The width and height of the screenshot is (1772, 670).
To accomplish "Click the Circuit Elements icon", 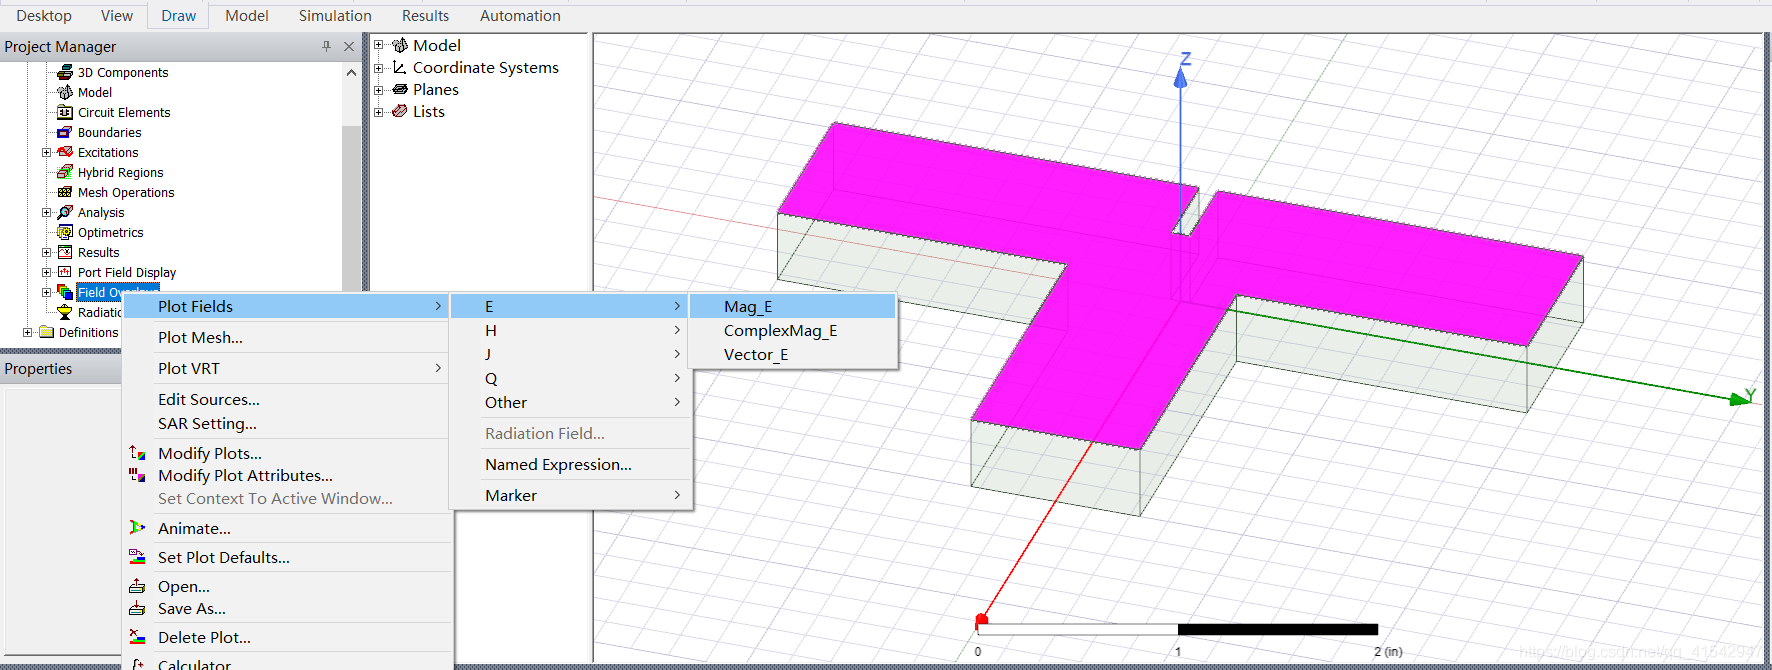I will (x=65, y=112).
